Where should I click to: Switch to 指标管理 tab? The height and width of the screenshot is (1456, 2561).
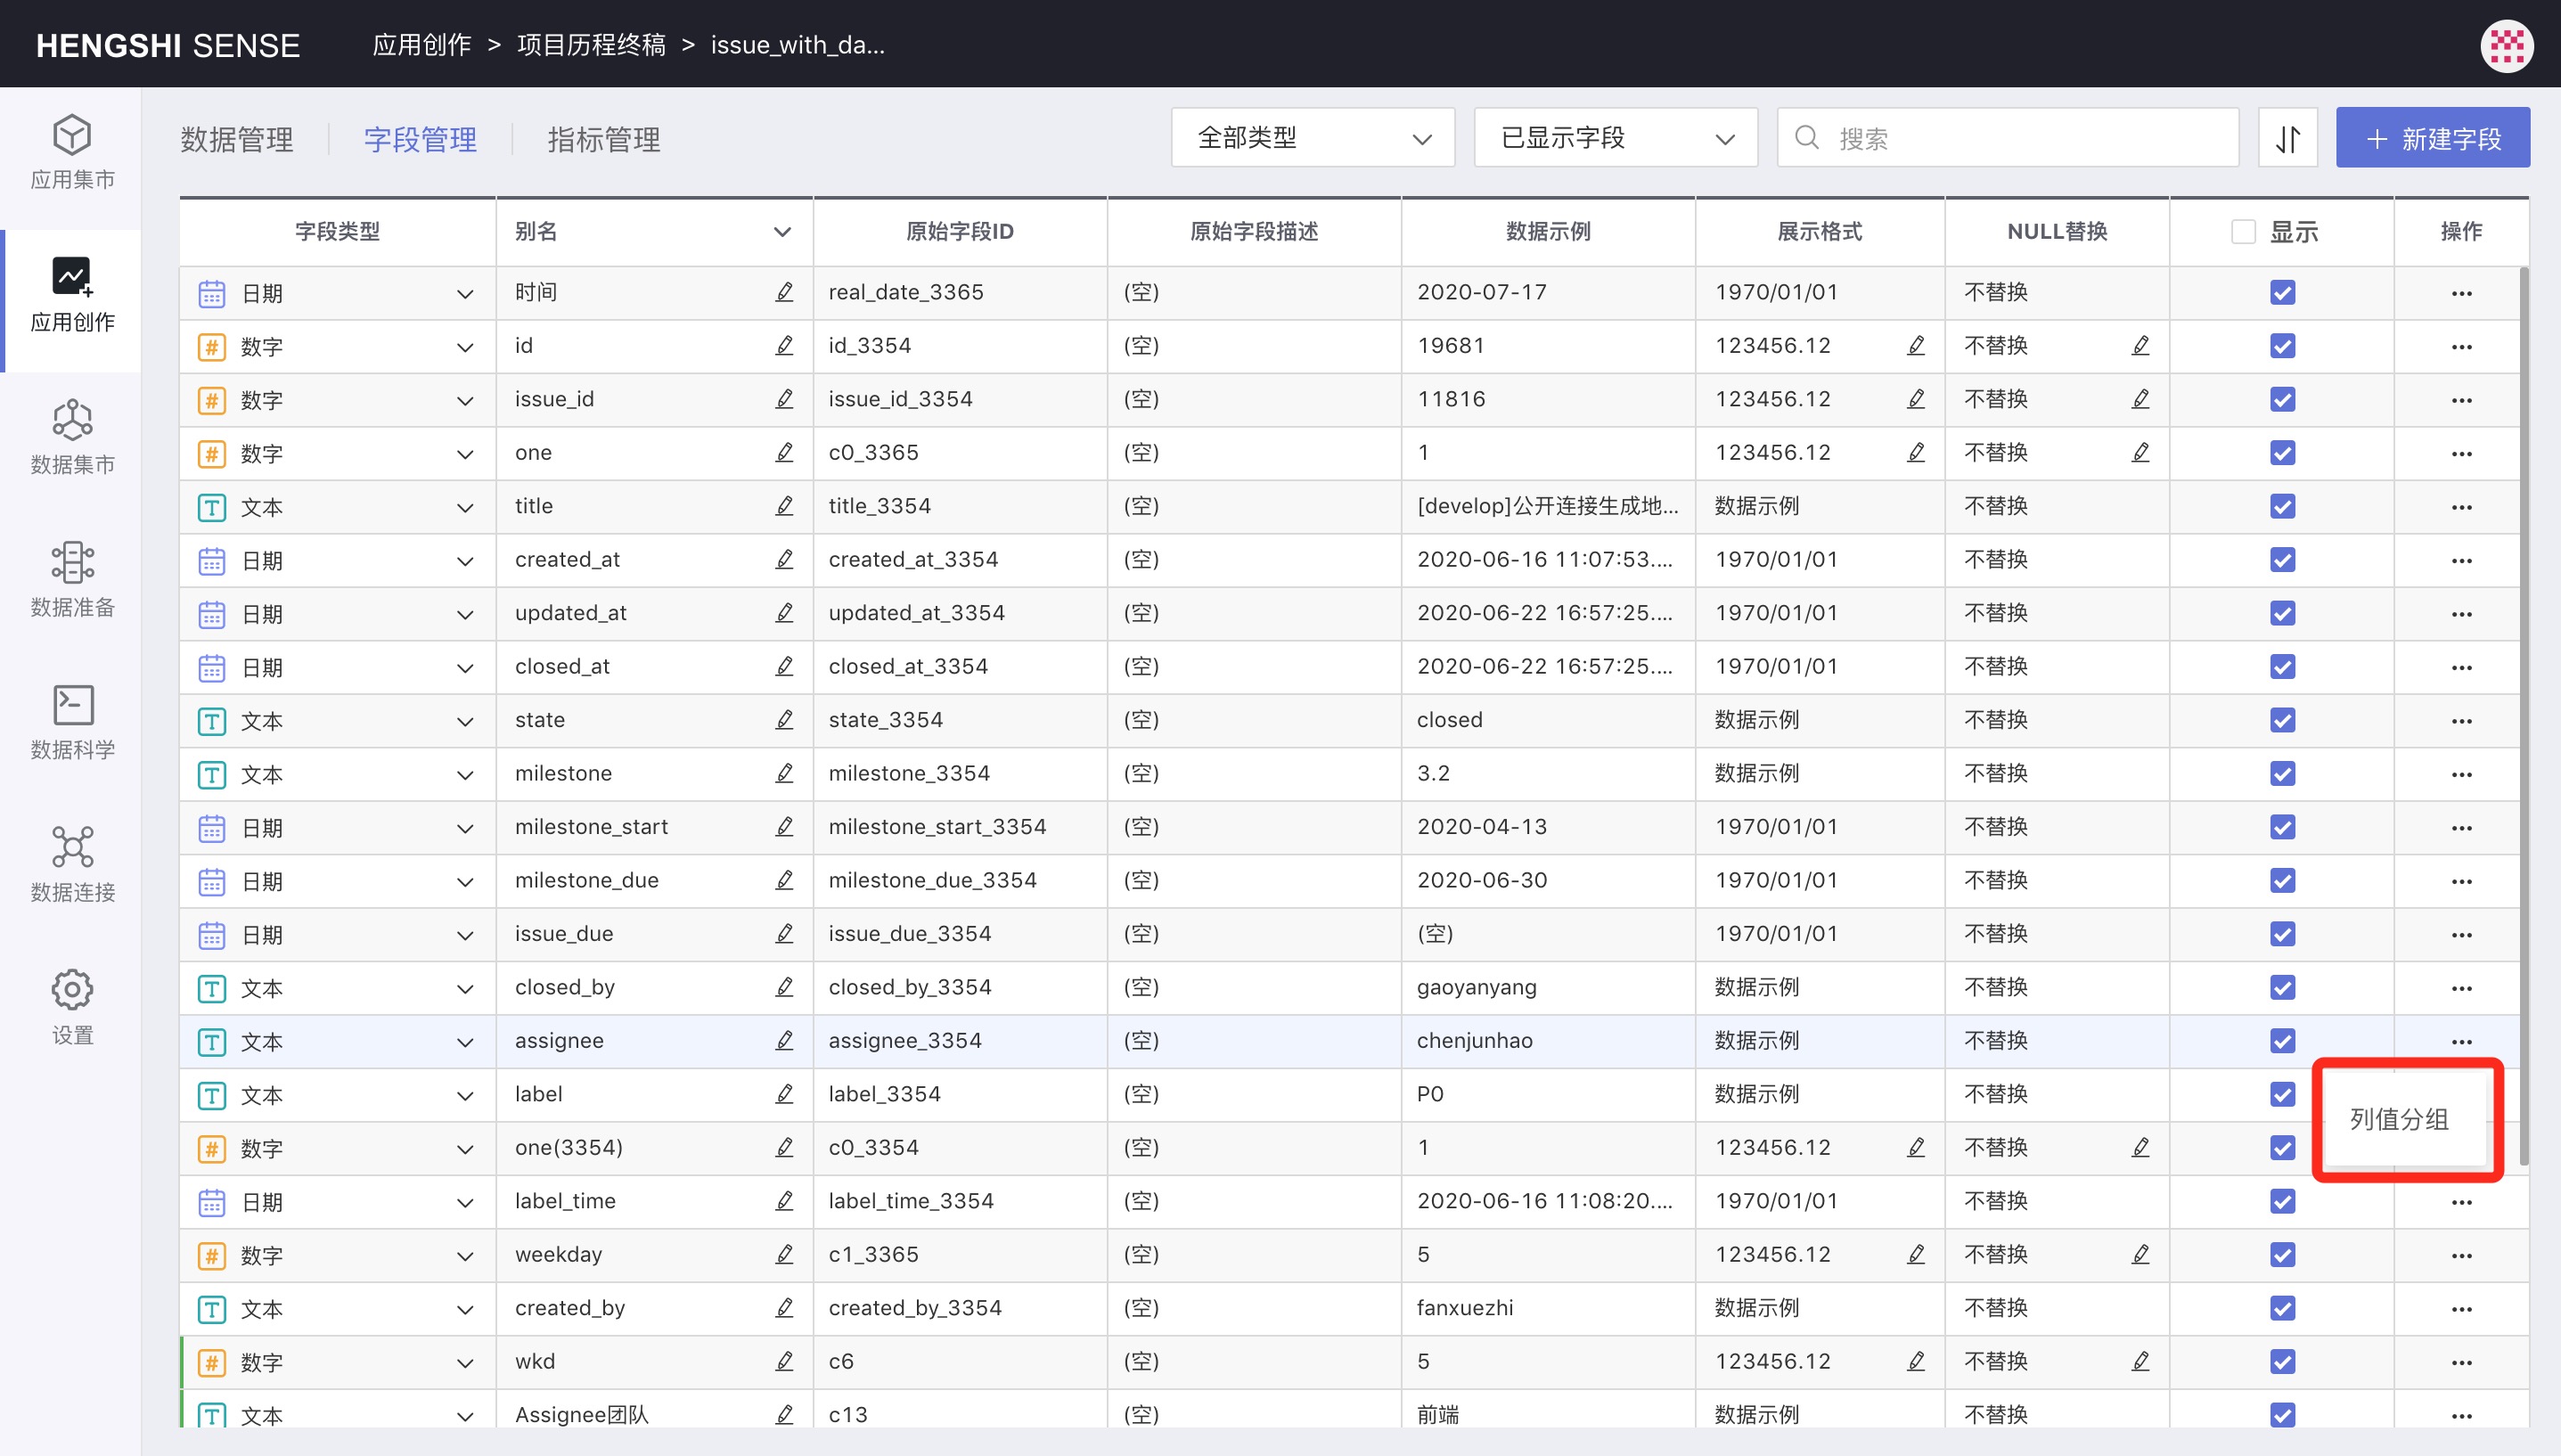[x=604, y=139]
